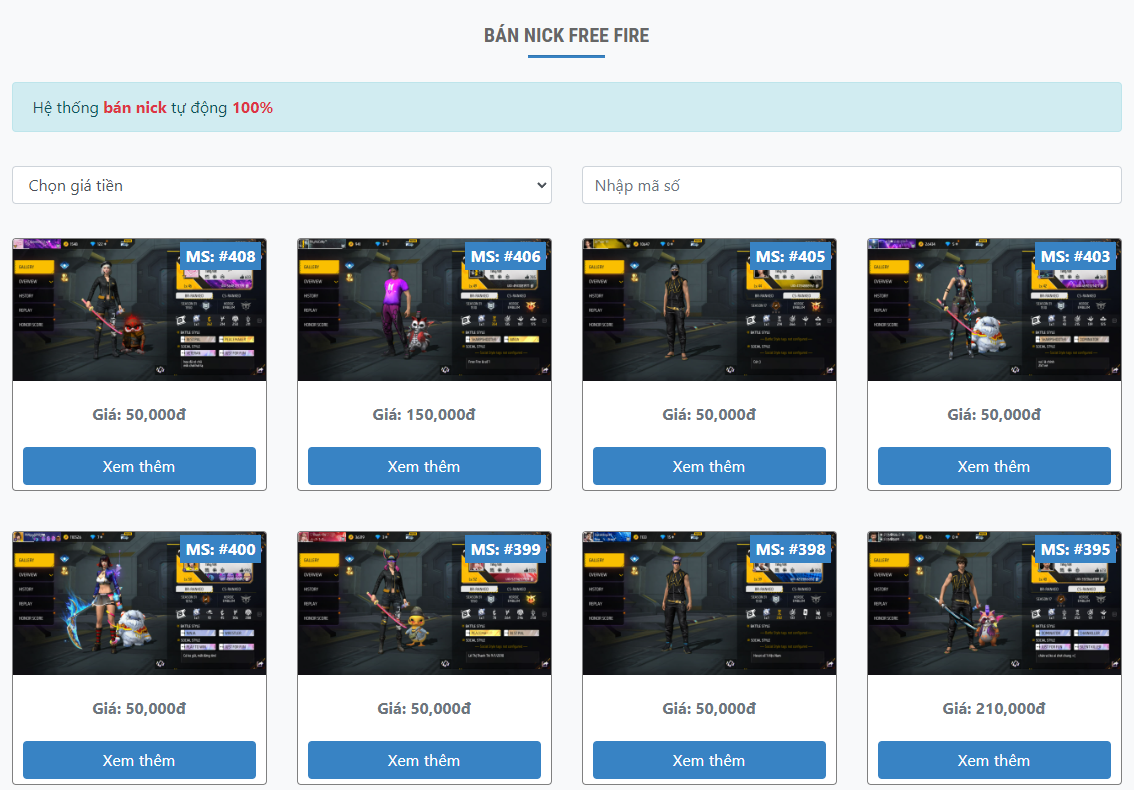Open thumbnail of account MS: #398

point(709,603)
